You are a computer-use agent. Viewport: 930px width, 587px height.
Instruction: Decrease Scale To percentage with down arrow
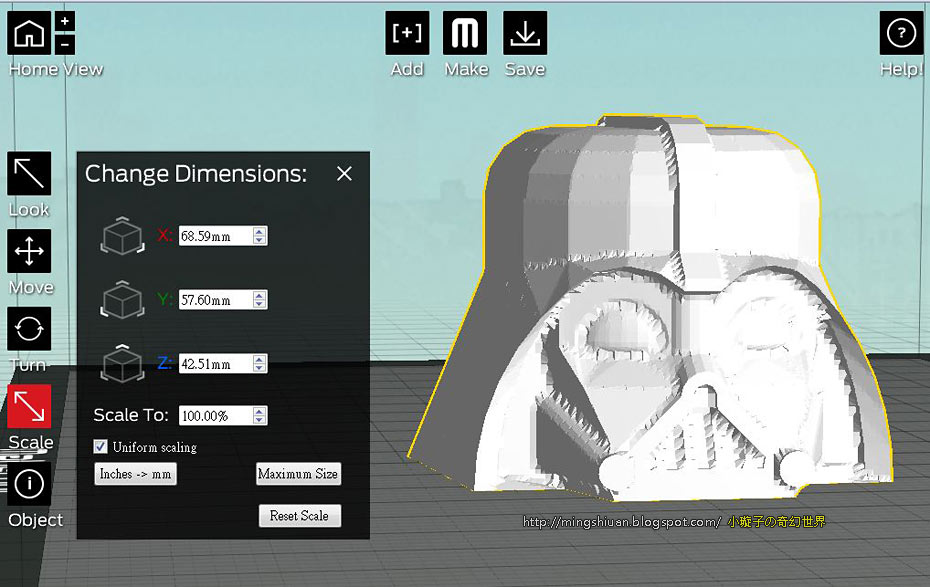click(x=259, y=420)
